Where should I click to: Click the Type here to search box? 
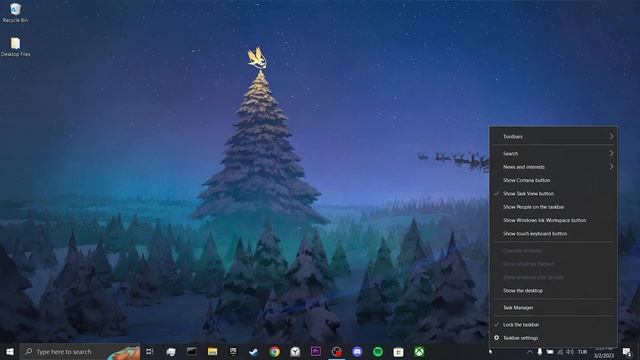(80, 351)
